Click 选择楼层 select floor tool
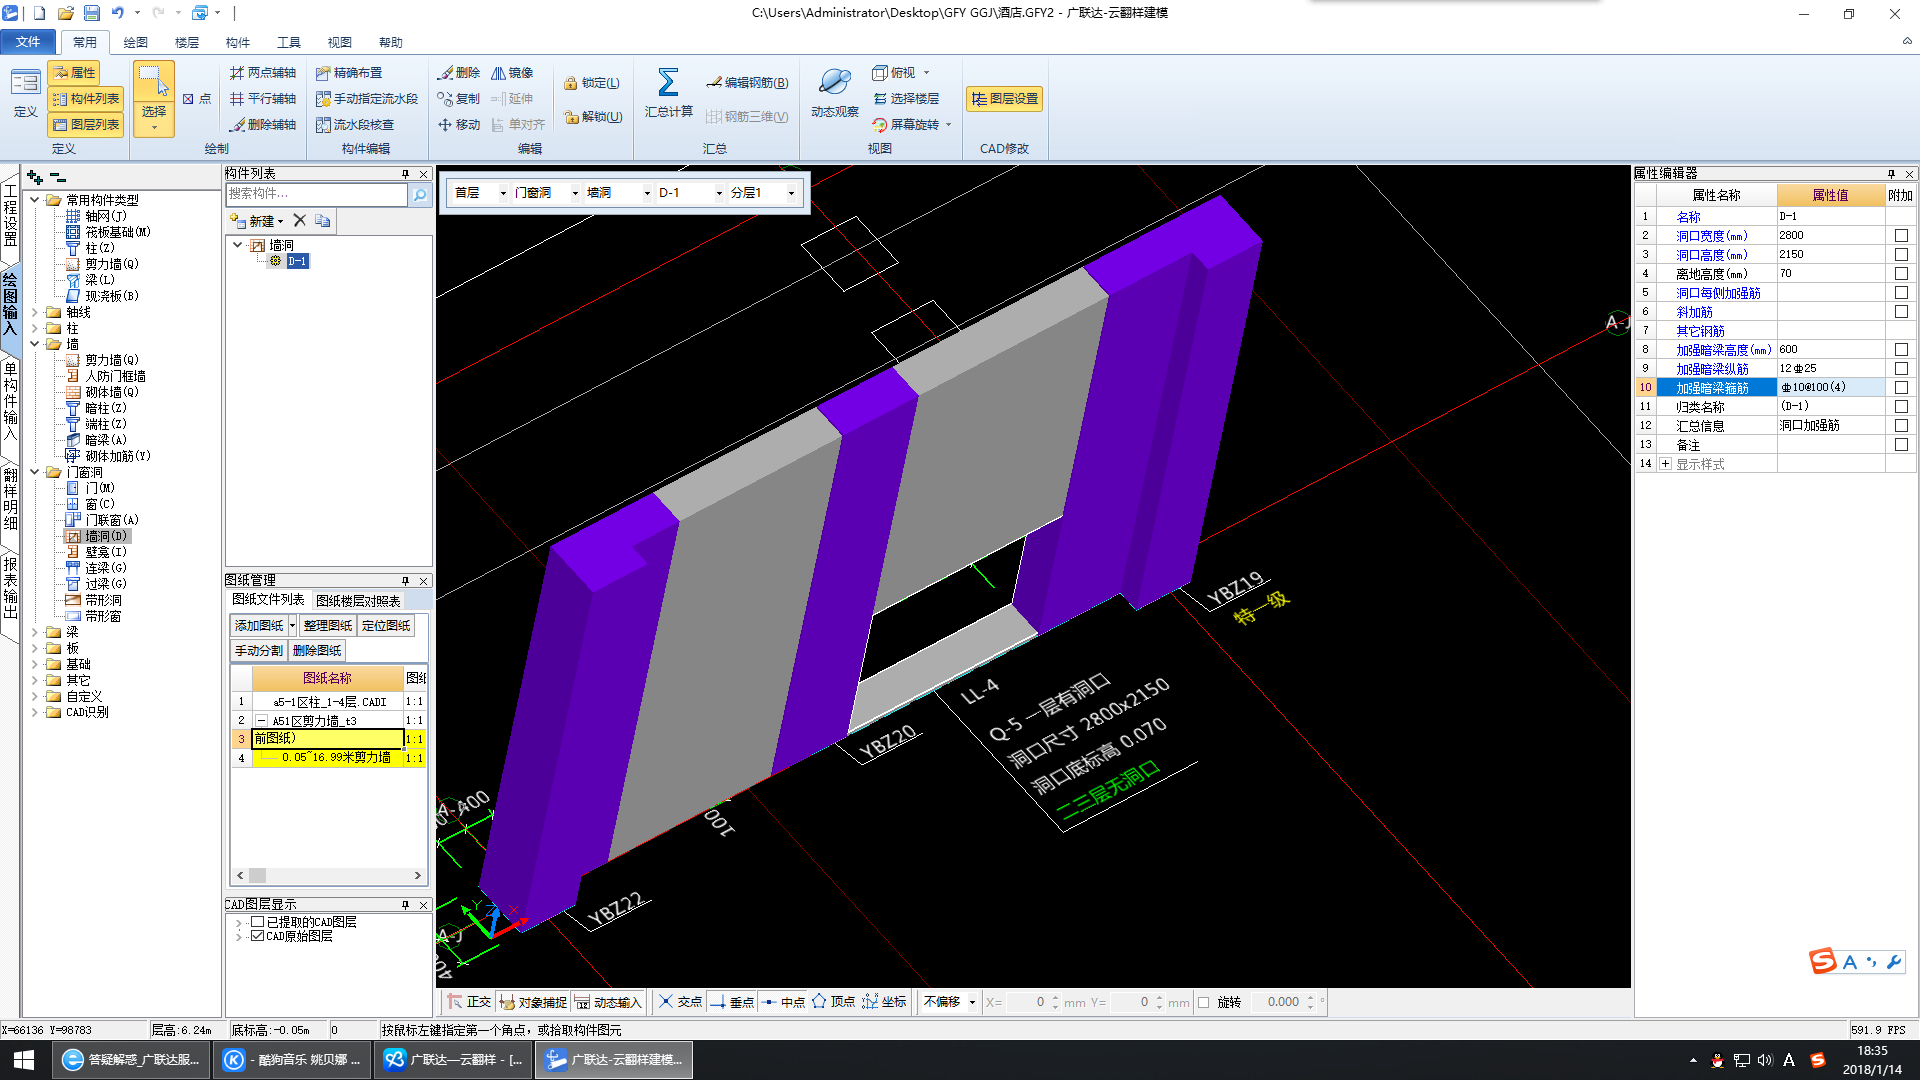Image resolution: width=1920 pixels, height=1080 pixels. [906, 99]
